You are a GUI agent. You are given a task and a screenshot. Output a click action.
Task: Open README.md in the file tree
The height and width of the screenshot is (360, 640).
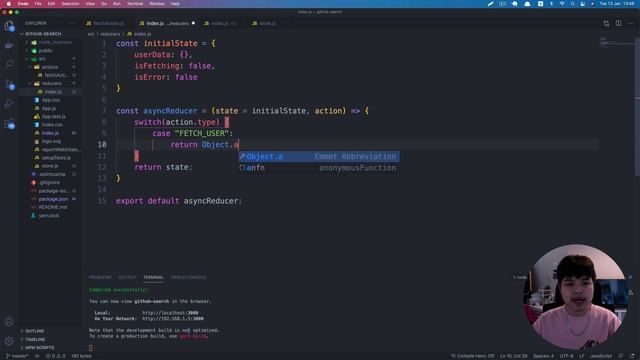click(52, 207)
